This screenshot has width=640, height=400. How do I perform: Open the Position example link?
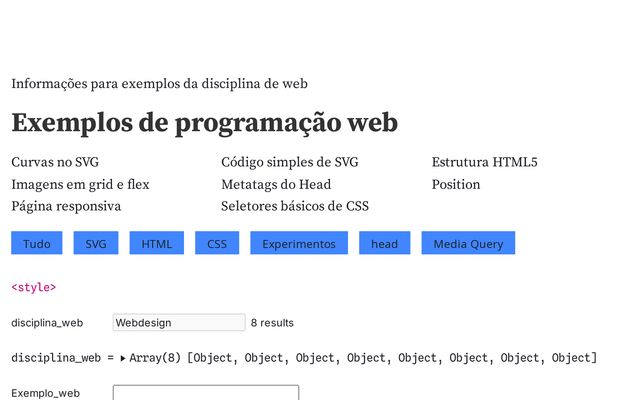pyautogui.click(x=456, y=184)
